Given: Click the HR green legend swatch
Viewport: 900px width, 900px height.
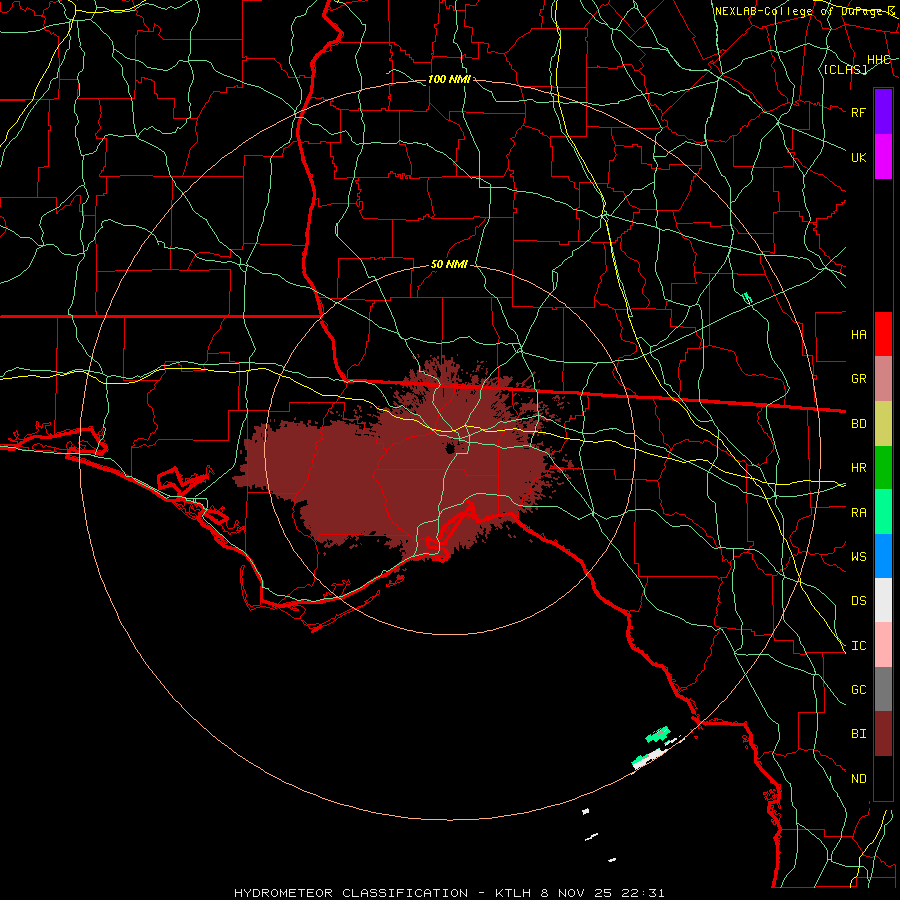Looking at the screenshot, I should pyautogui.click(x=883, y=467).
